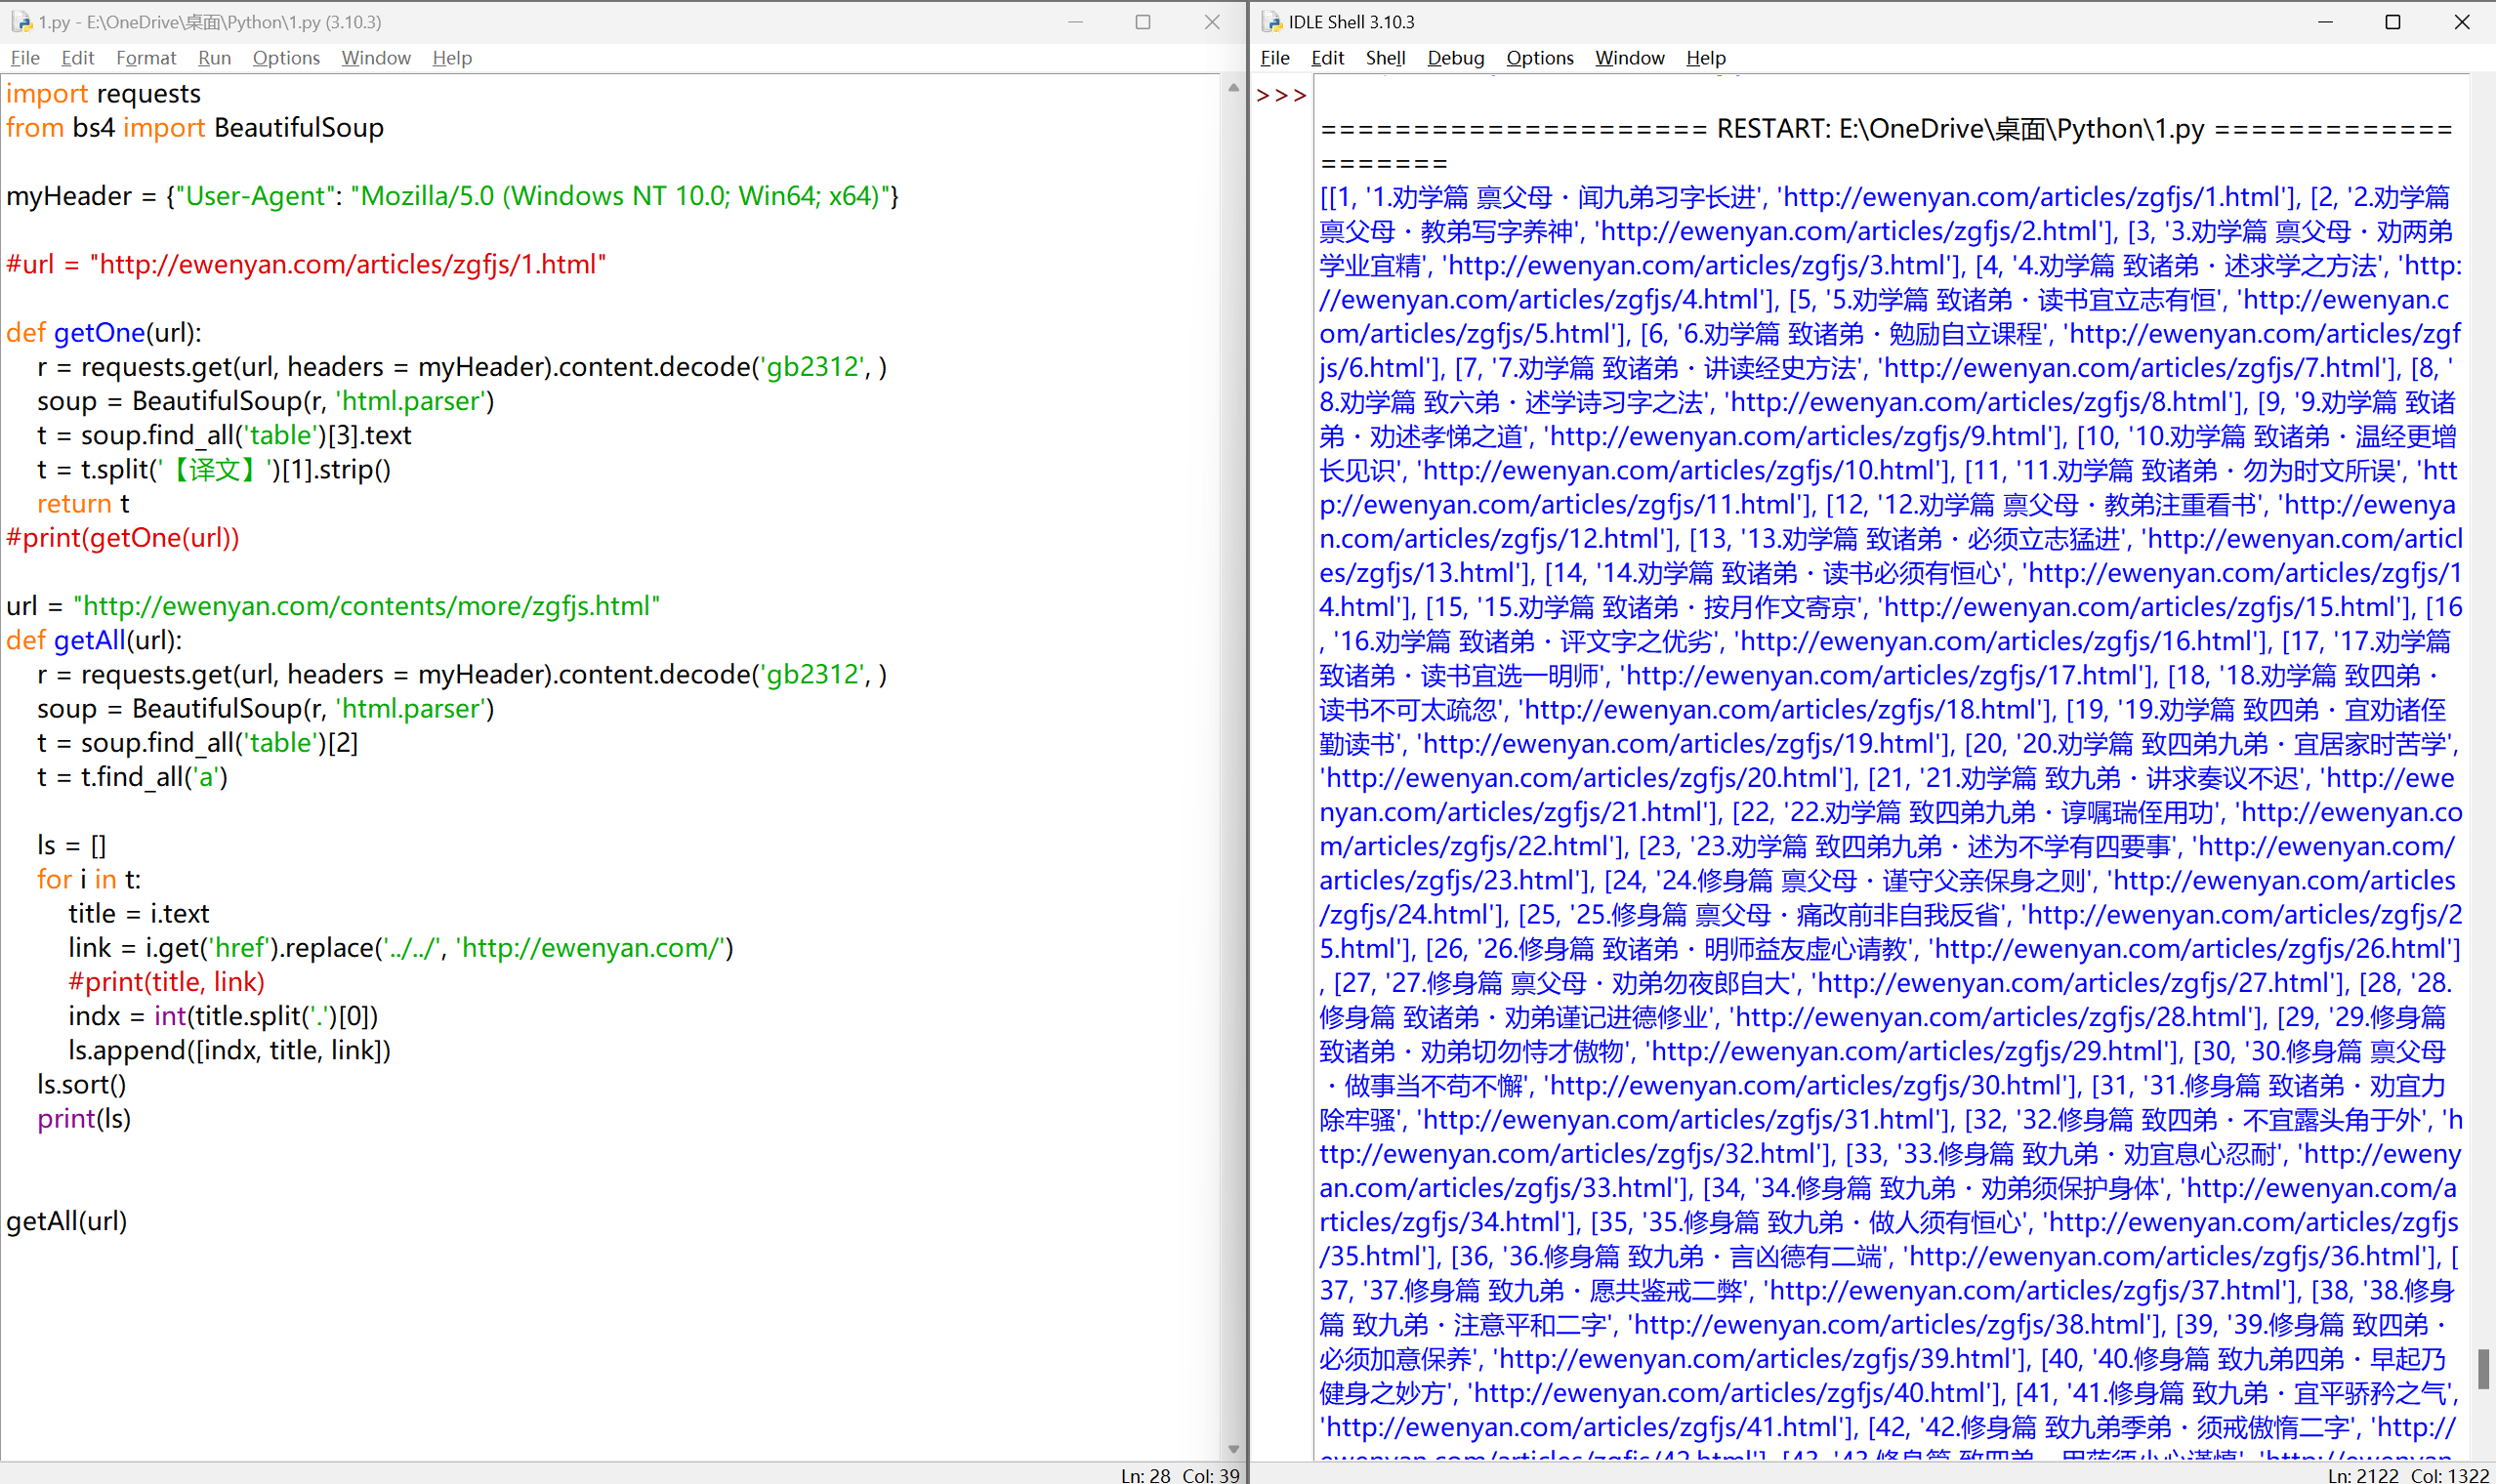Open the Run menu in editor
2496x1484 pixels.
coord(214,58)
